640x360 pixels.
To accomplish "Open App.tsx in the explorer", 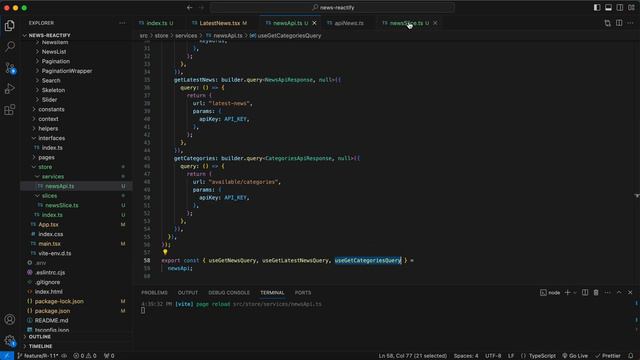I will (48, 224).
